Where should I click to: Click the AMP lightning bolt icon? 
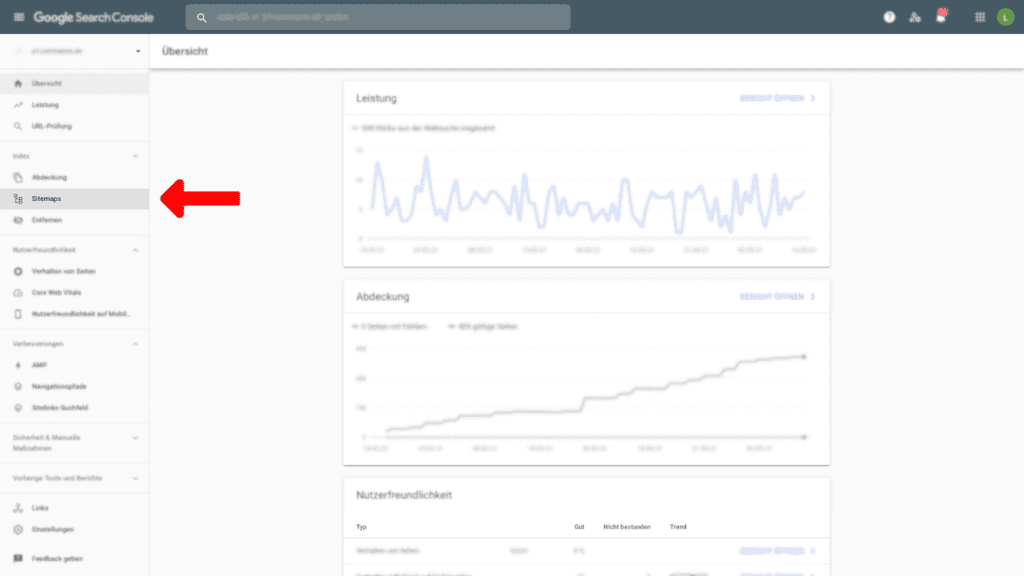point(18,365)
